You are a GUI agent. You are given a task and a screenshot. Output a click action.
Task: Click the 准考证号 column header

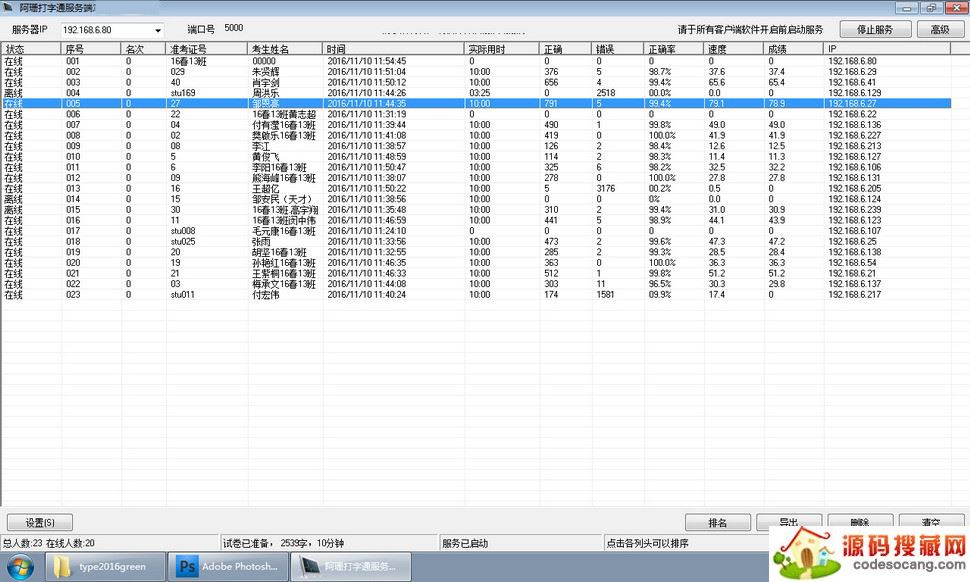[x=206, y=48]
